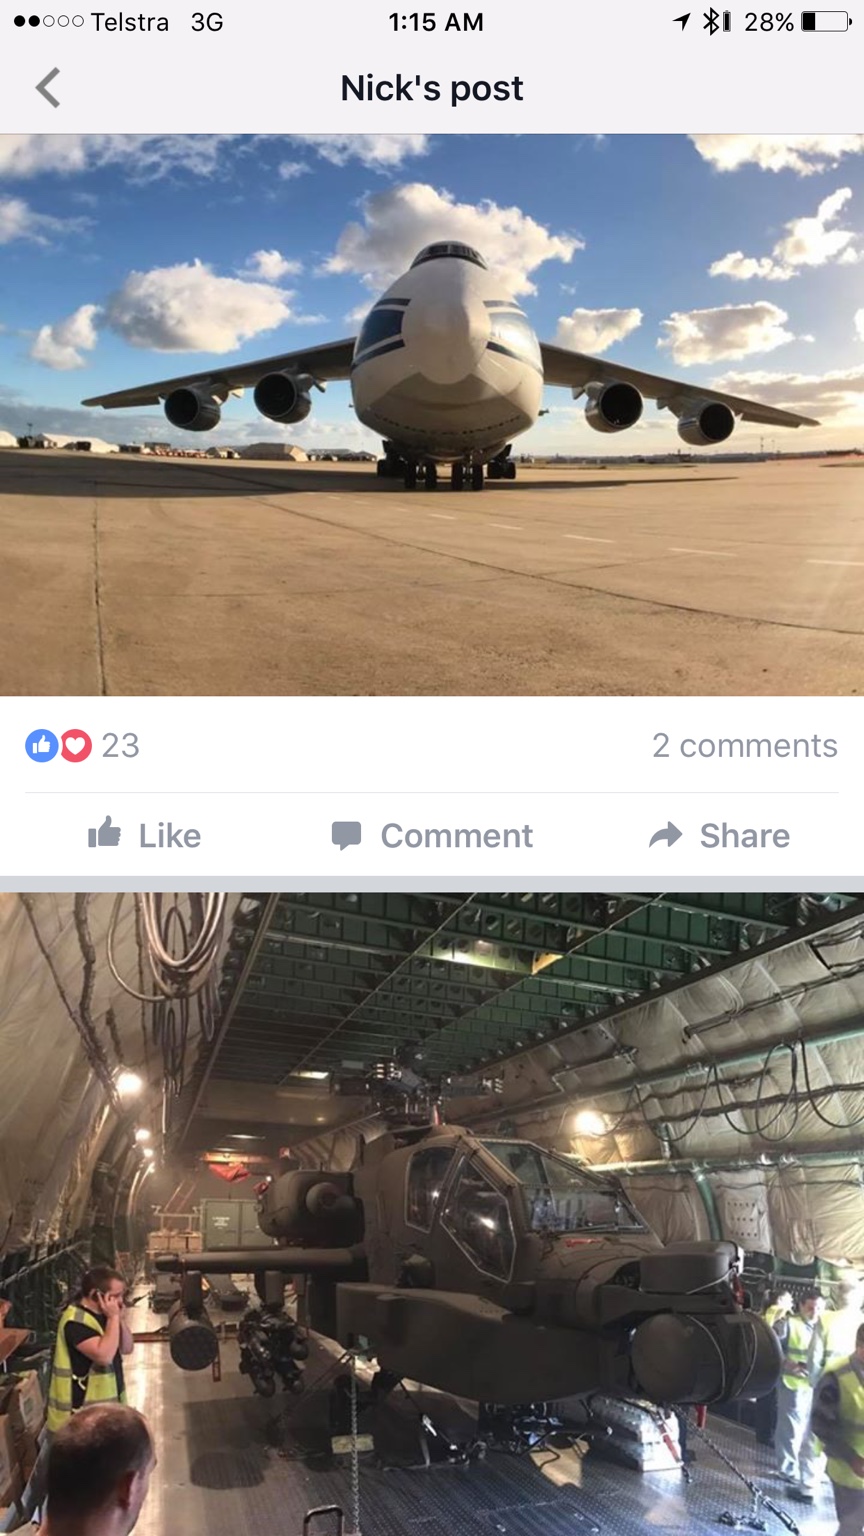The height and width of the screenshot is (1536, 864).
Task: Tap the Share arrow icon
Action: (x=666, y=834)
